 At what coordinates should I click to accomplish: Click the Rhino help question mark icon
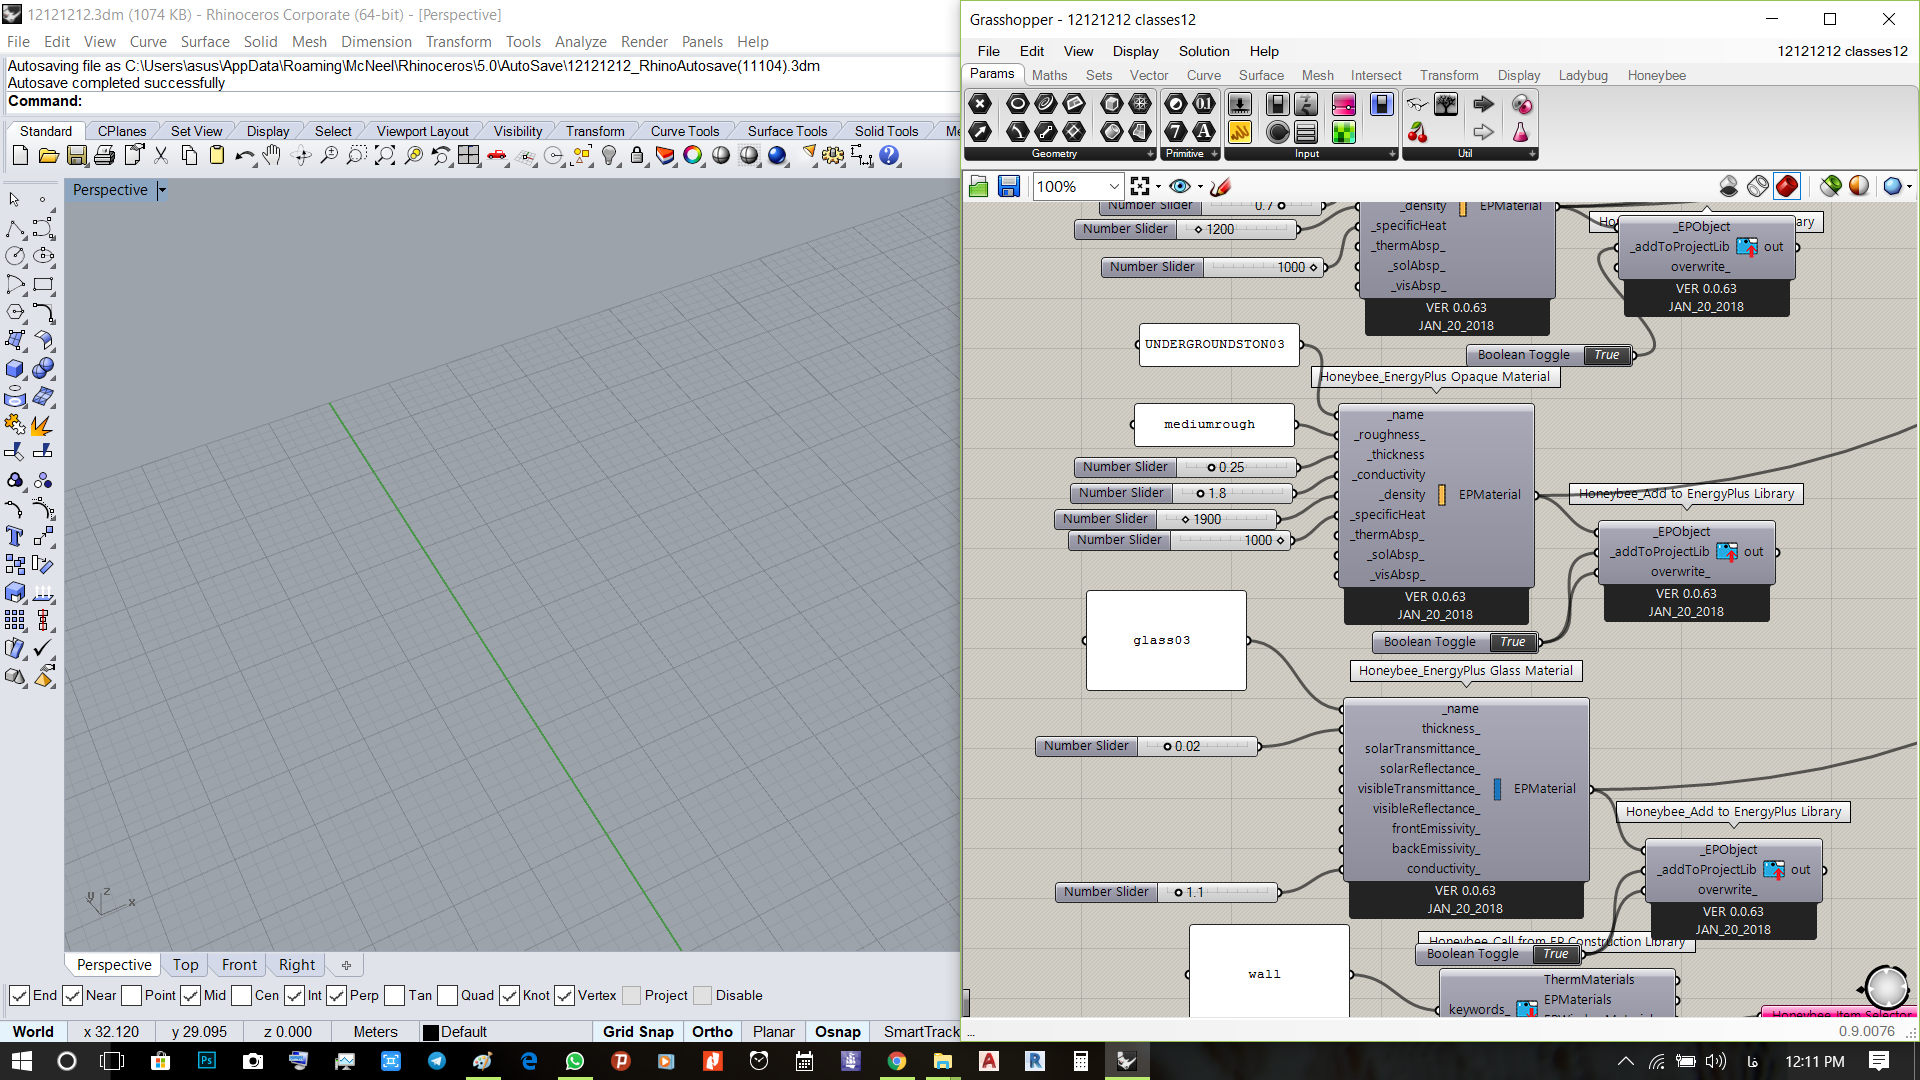[x=889, y=156]
